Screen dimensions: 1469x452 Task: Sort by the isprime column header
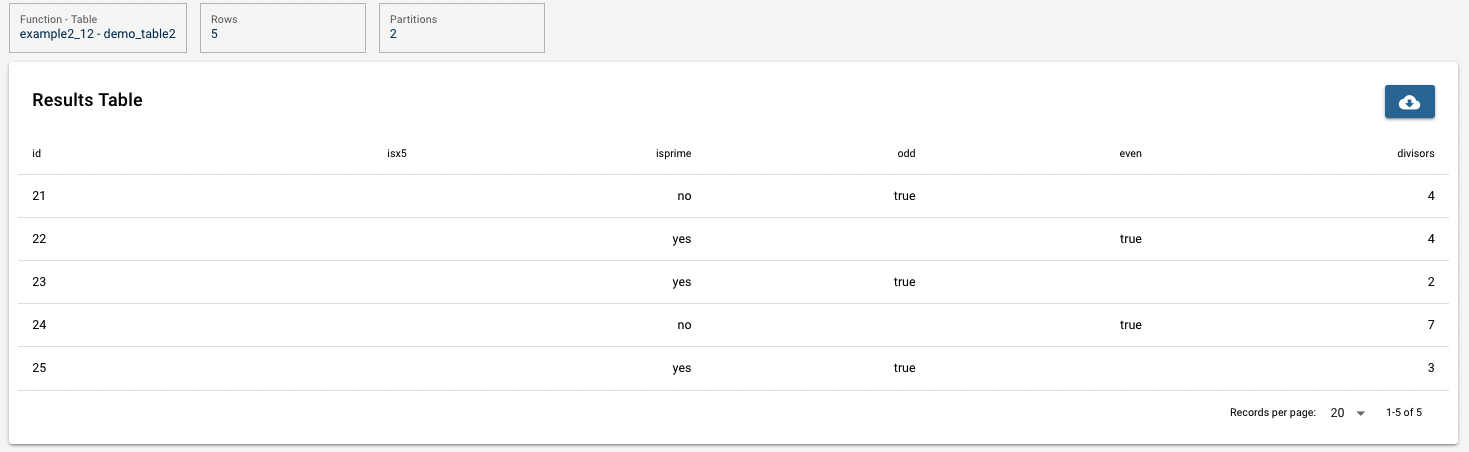(671, 154)
